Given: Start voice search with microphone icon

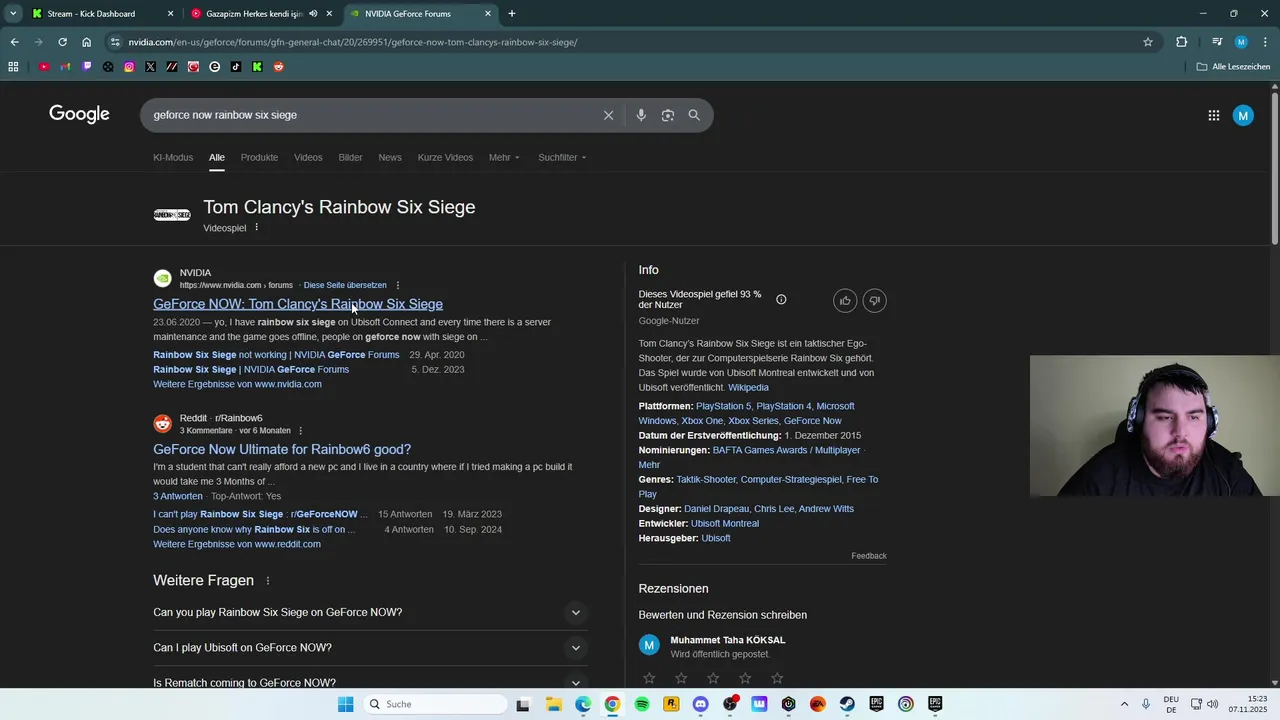Looking at the screenshot, I should point(641,115).
